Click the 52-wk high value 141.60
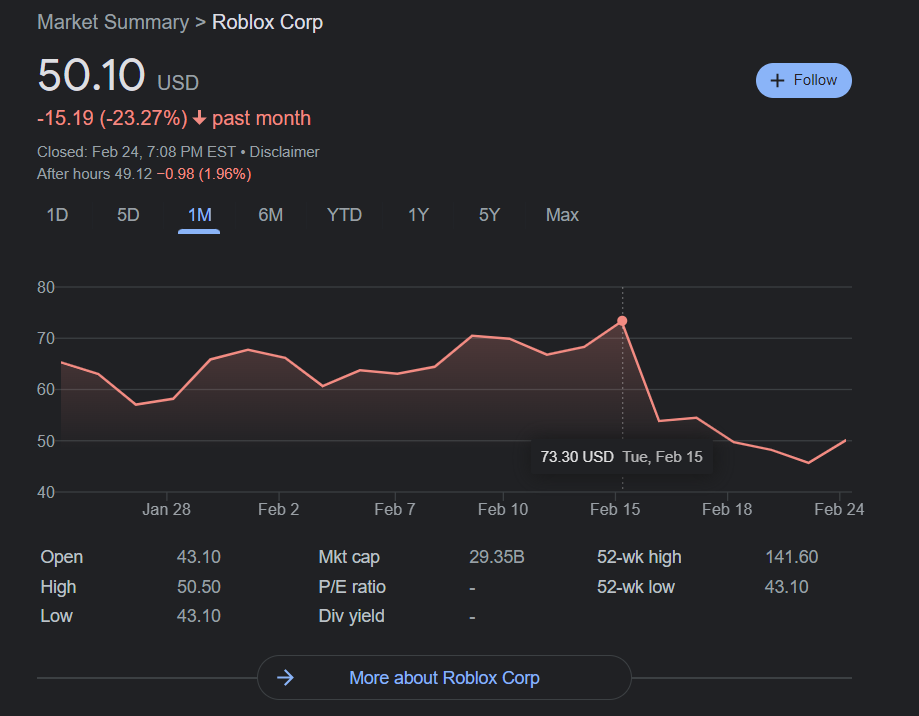This screenshot has height=716, width=919. (x=791, y=557)
